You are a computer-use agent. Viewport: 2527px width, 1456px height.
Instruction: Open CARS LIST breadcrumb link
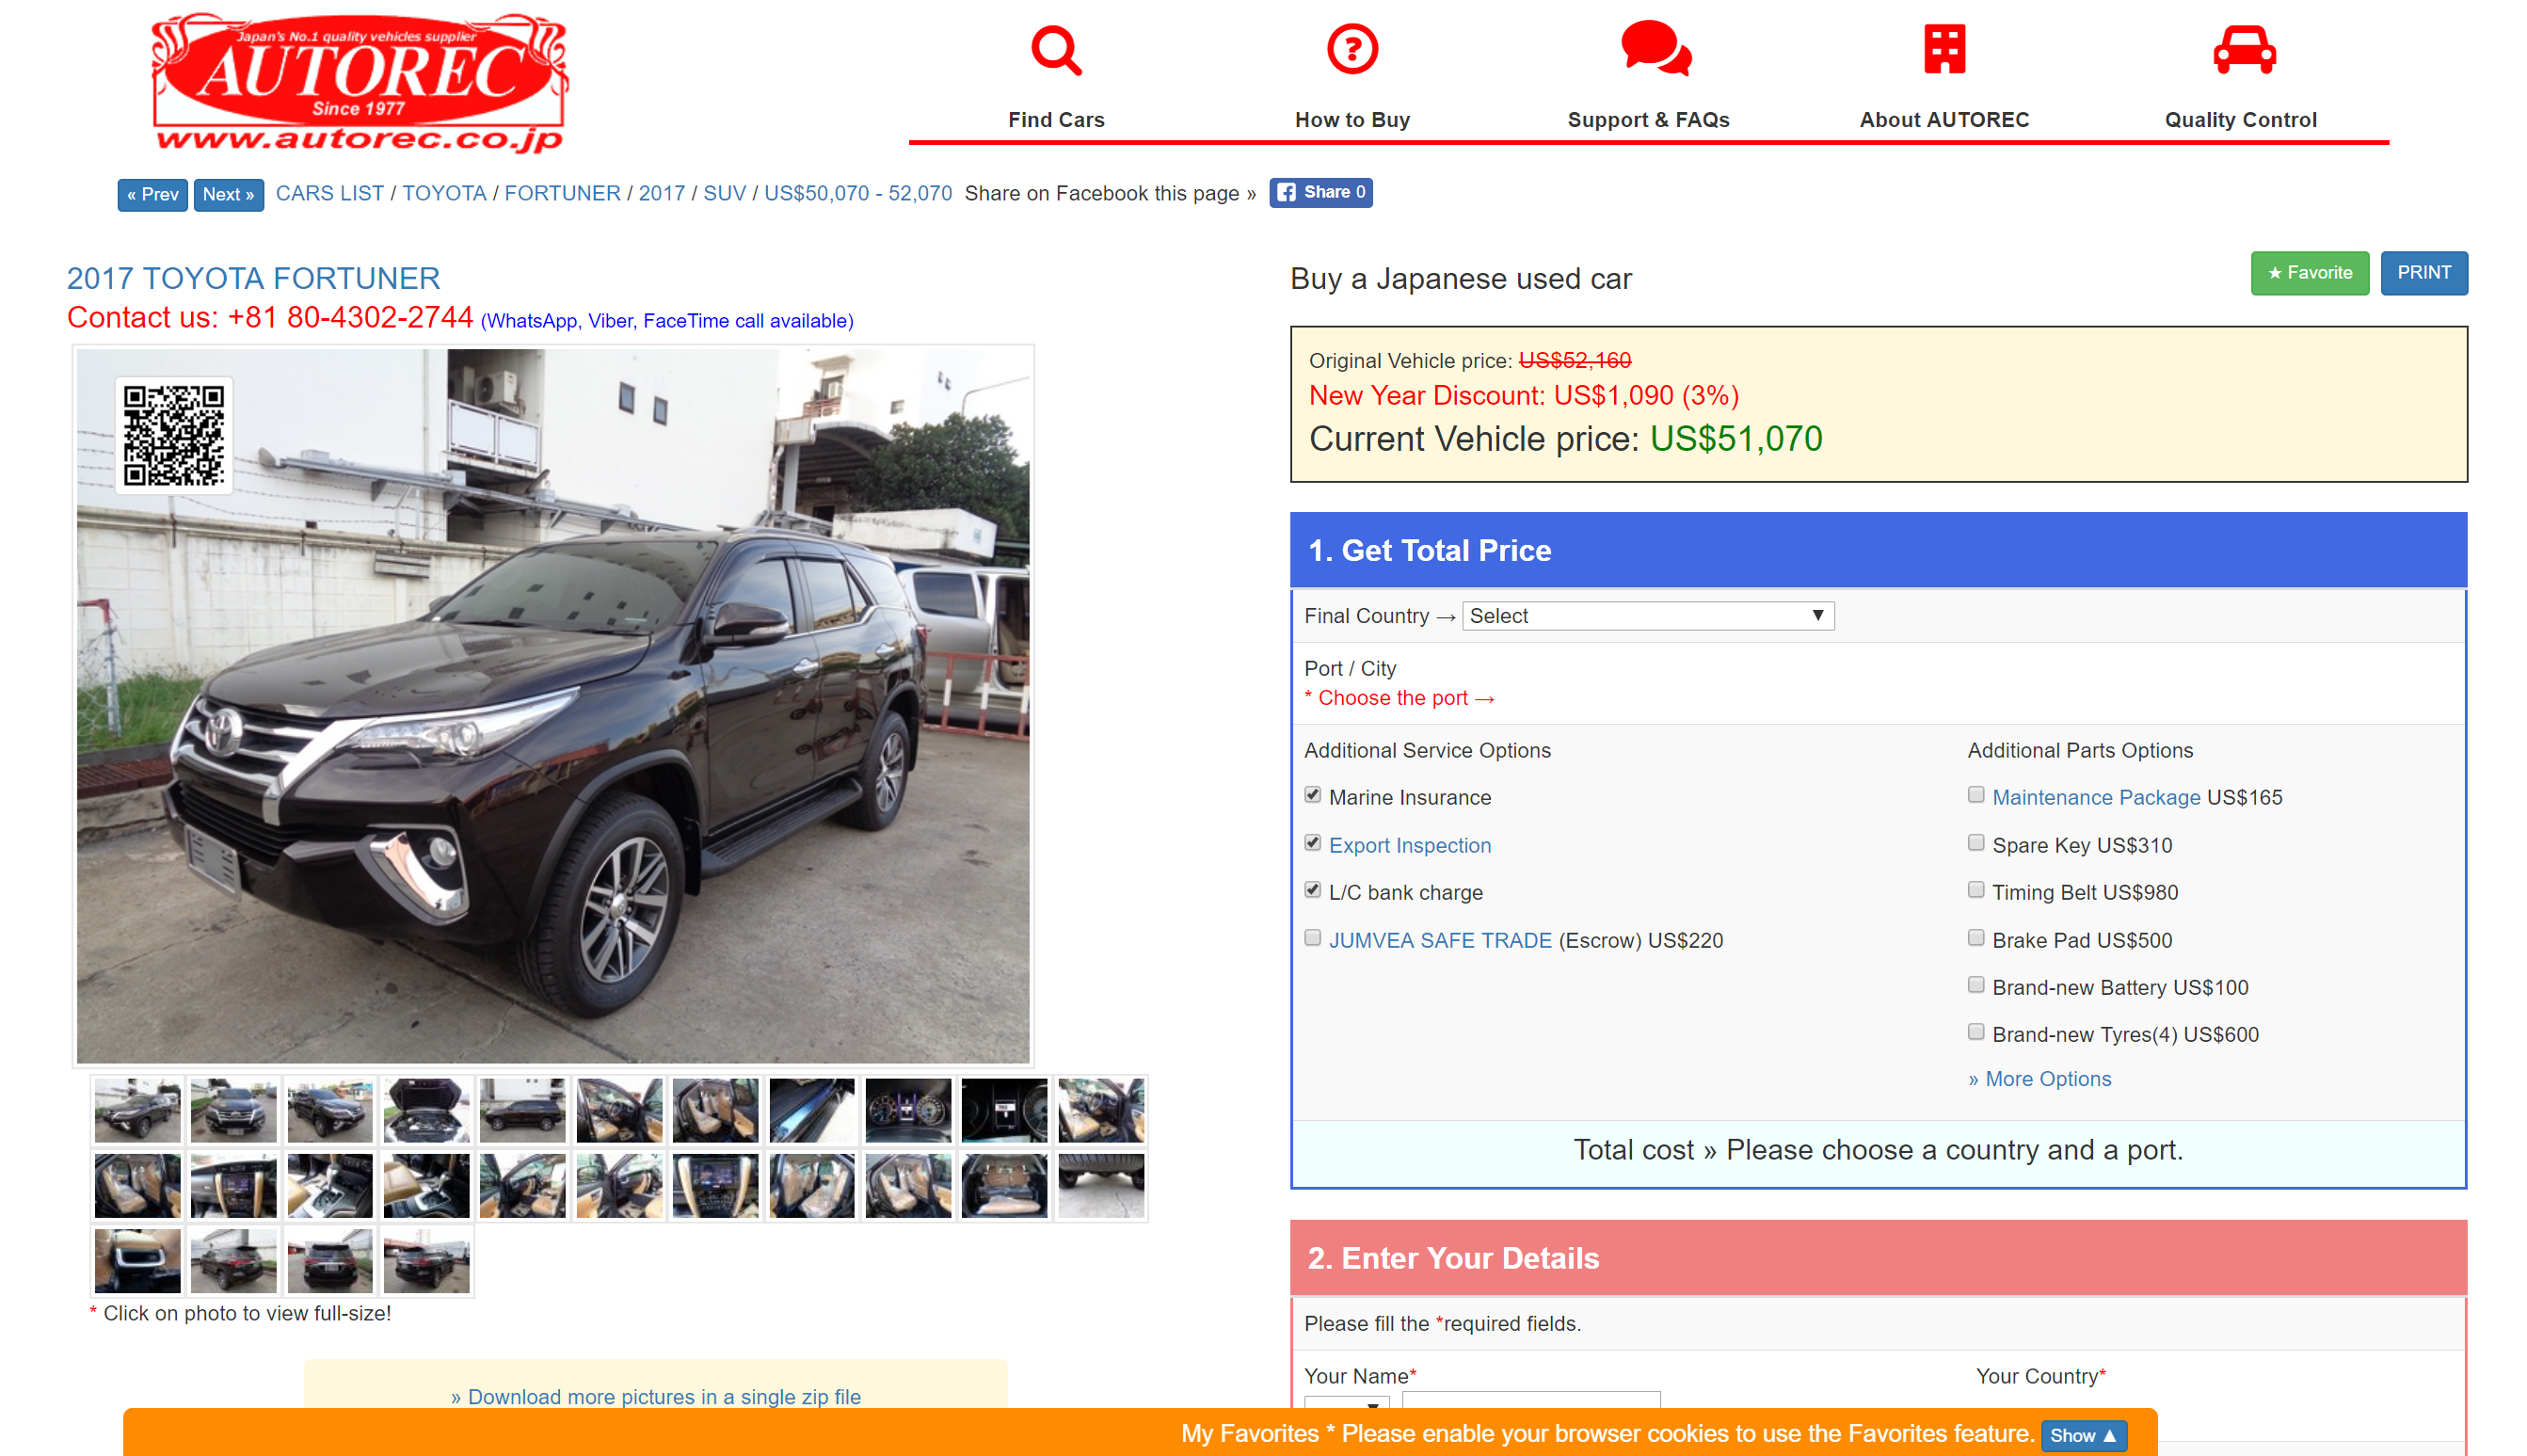point(330,193)
